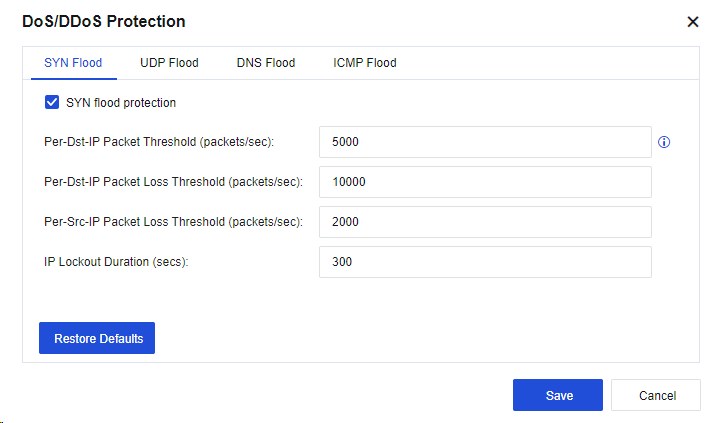Click the SYN Flood tab
Image resolution: width=717 pixels, height=423 pixels.
point(73,63)
